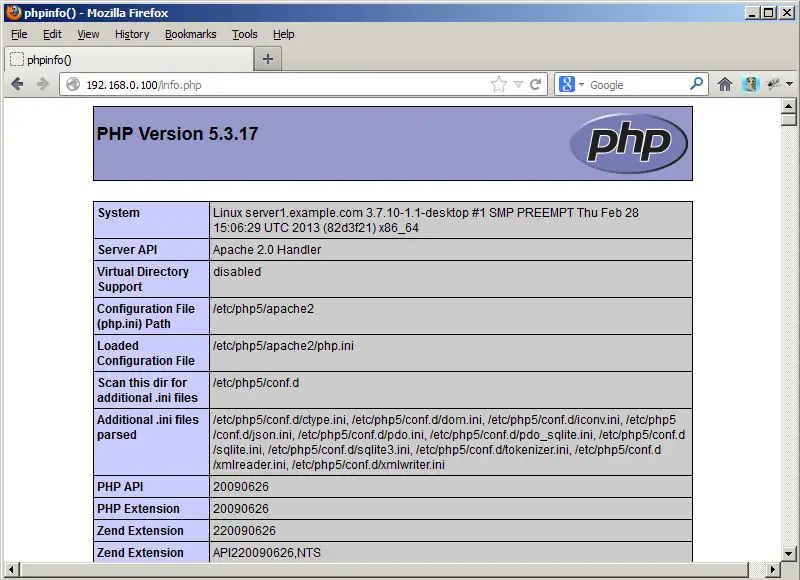Go to the Firefox Home page

coord(725,85)
